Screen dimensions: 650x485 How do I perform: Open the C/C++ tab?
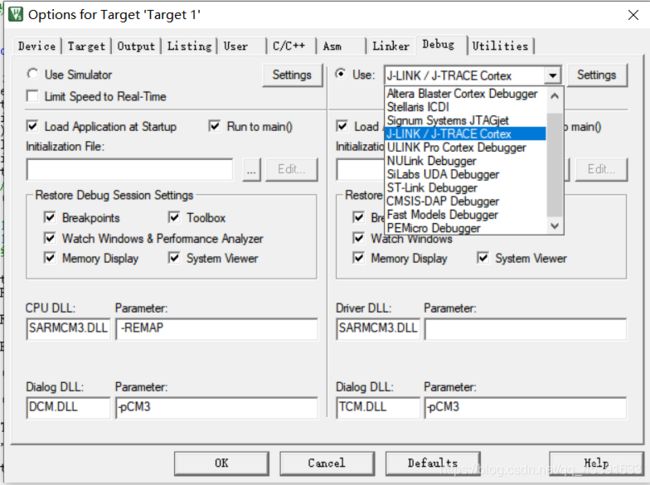(289, 46)
